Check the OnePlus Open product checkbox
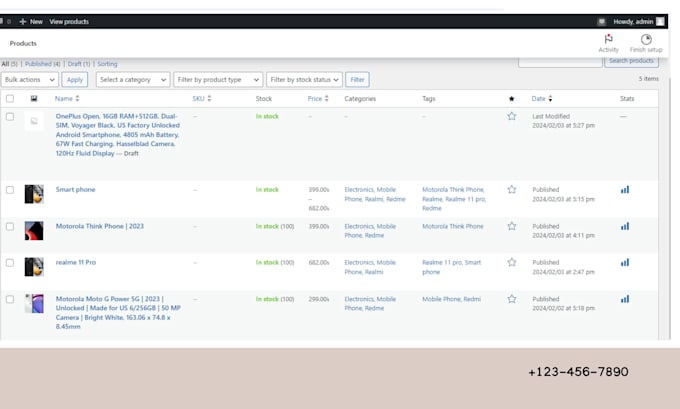Viewport: 680px width, 409px height. click(x=10, y=117)
